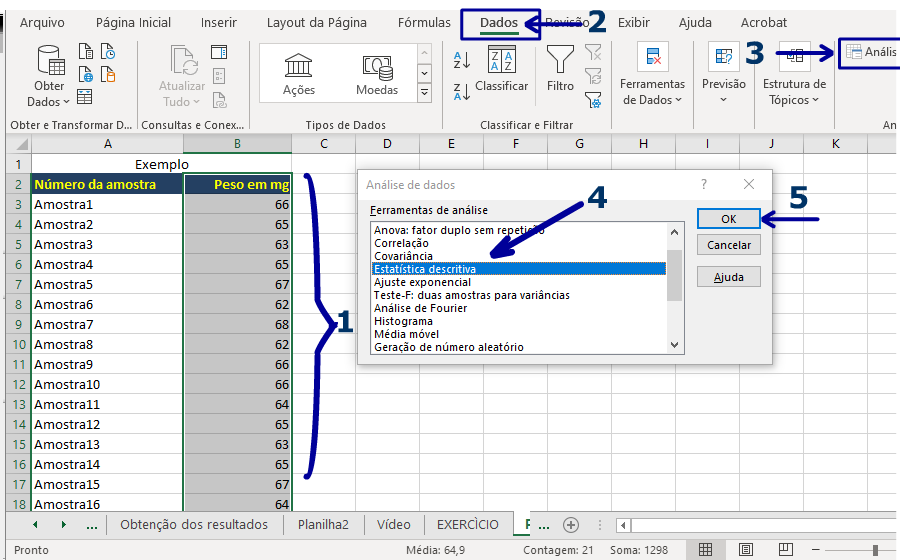The image size is (900, 560).
Task: Select Histograma in the analysis tools list
Action: click(403, 321)
